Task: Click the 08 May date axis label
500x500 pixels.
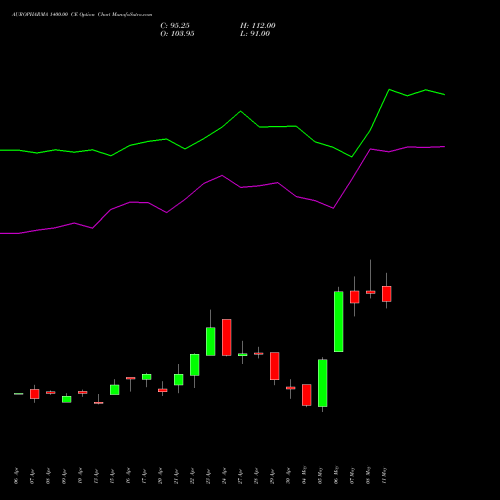Action: [369, 475]
